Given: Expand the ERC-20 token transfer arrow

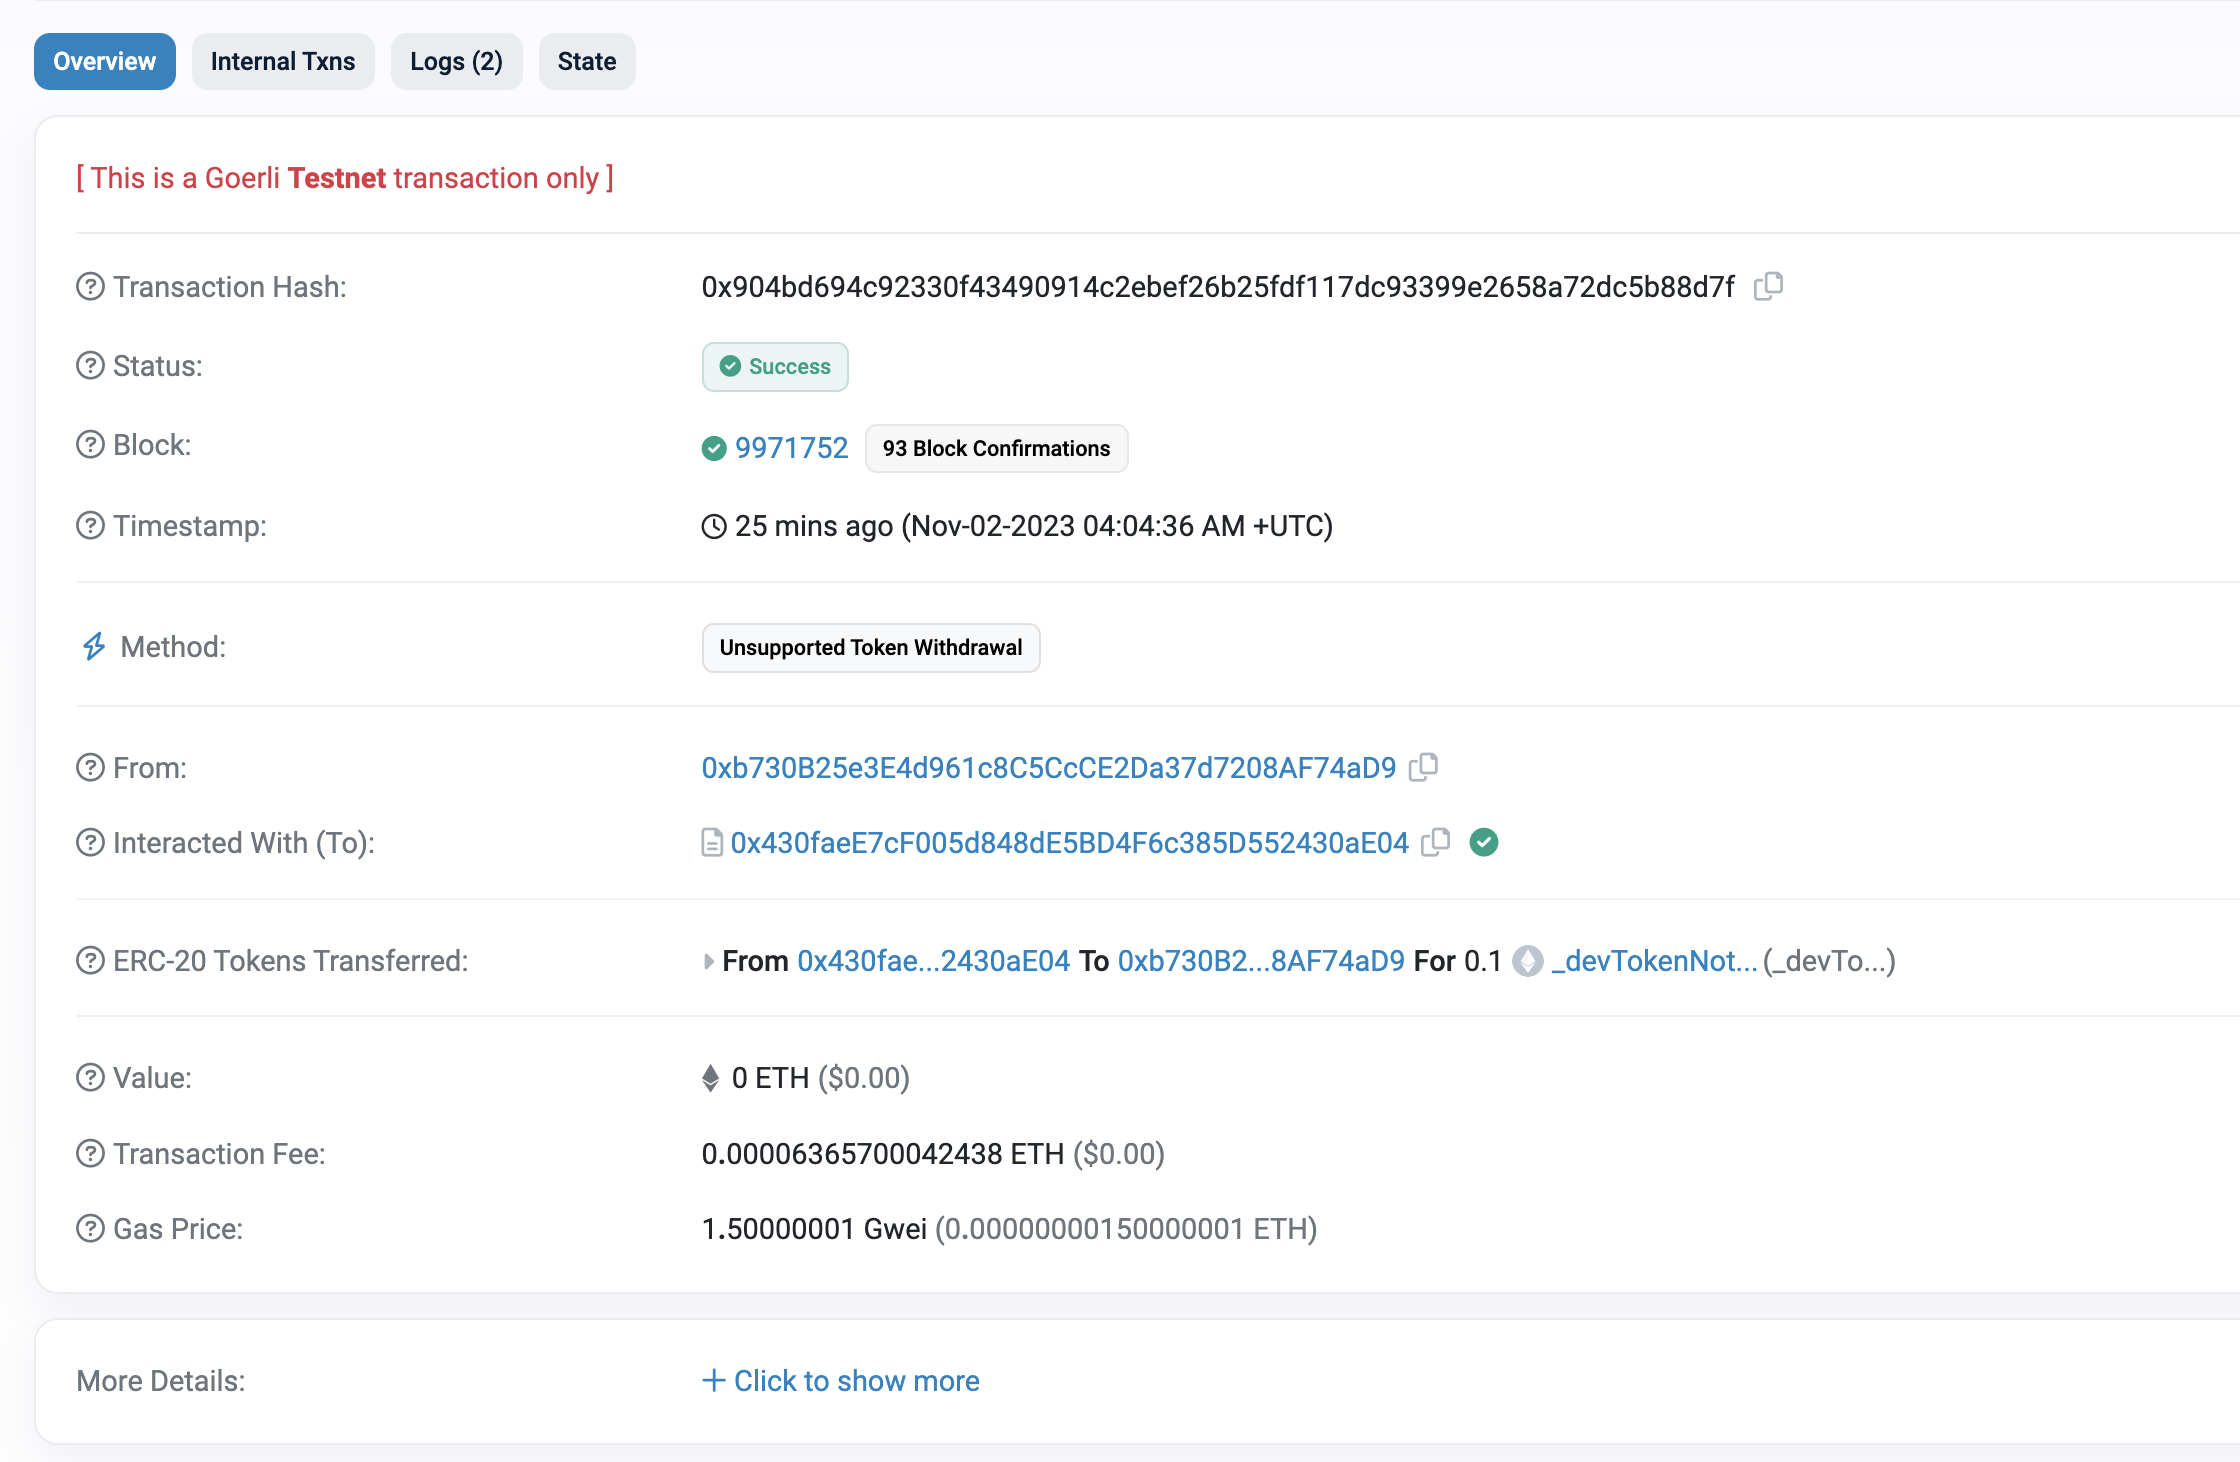Looking at the screenshot, I should (x=708, y=961).
